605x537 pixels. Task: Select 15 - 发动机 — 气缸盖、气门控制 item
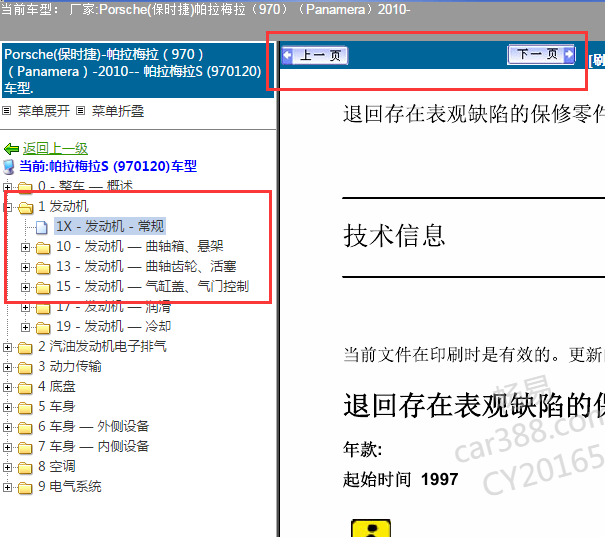(x=152, y=286)
